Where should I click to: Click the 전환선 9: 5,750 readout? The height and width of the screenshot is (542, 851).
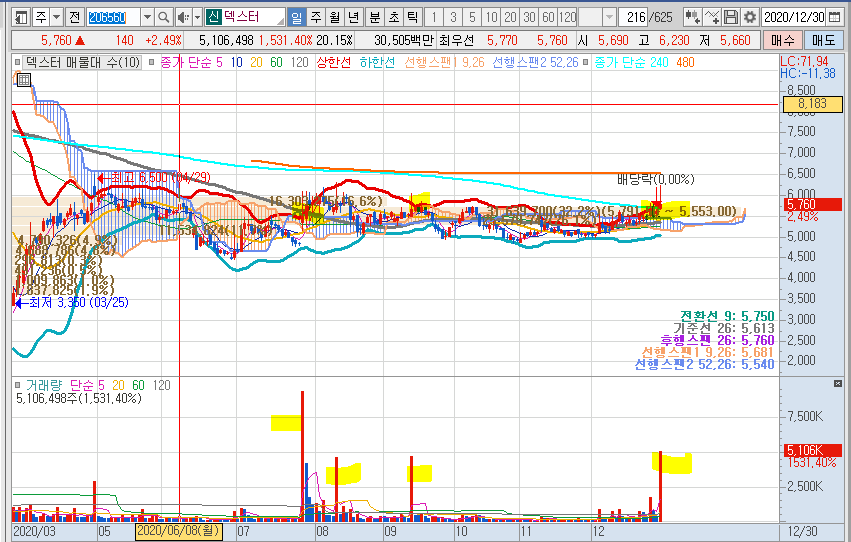[x=727, y=316]
